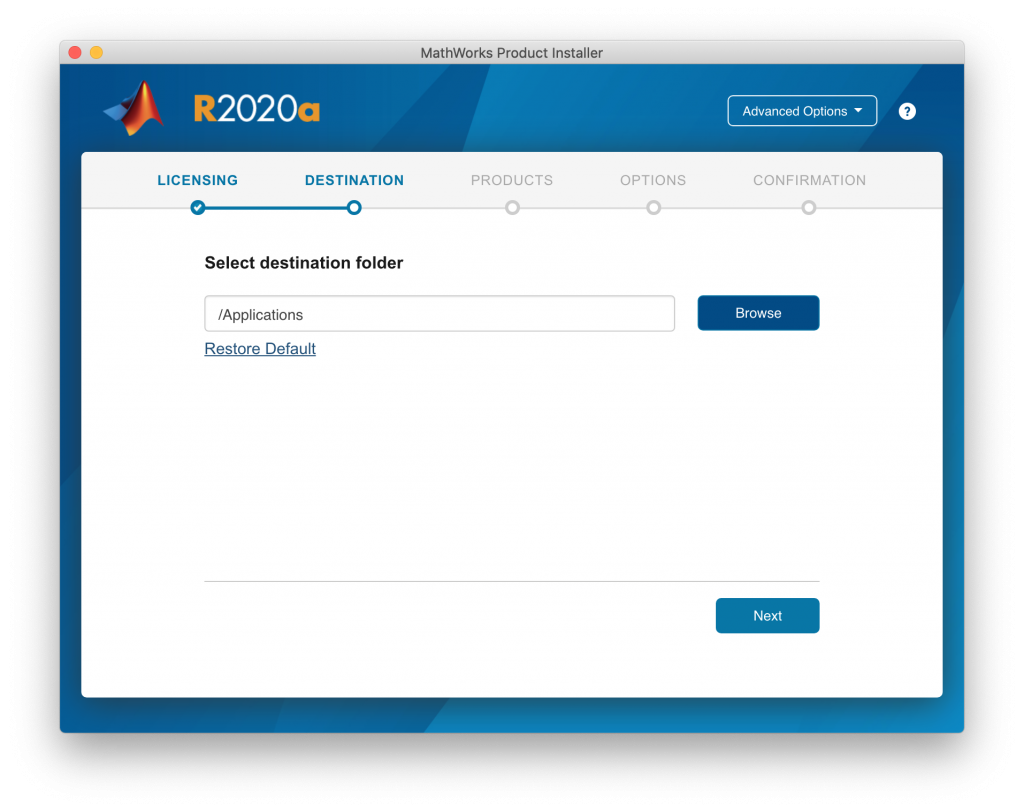The width and height of the screenshot is (1024, 812).
Task: Select the DESTINATION step tab
Action: tap(354, 180)
